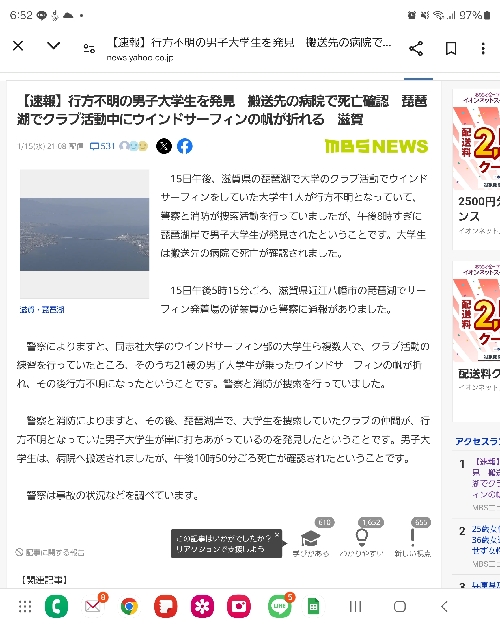Open site settings icon beside URL
This screenshot has width=500, height=624.
tap(89, 49)
